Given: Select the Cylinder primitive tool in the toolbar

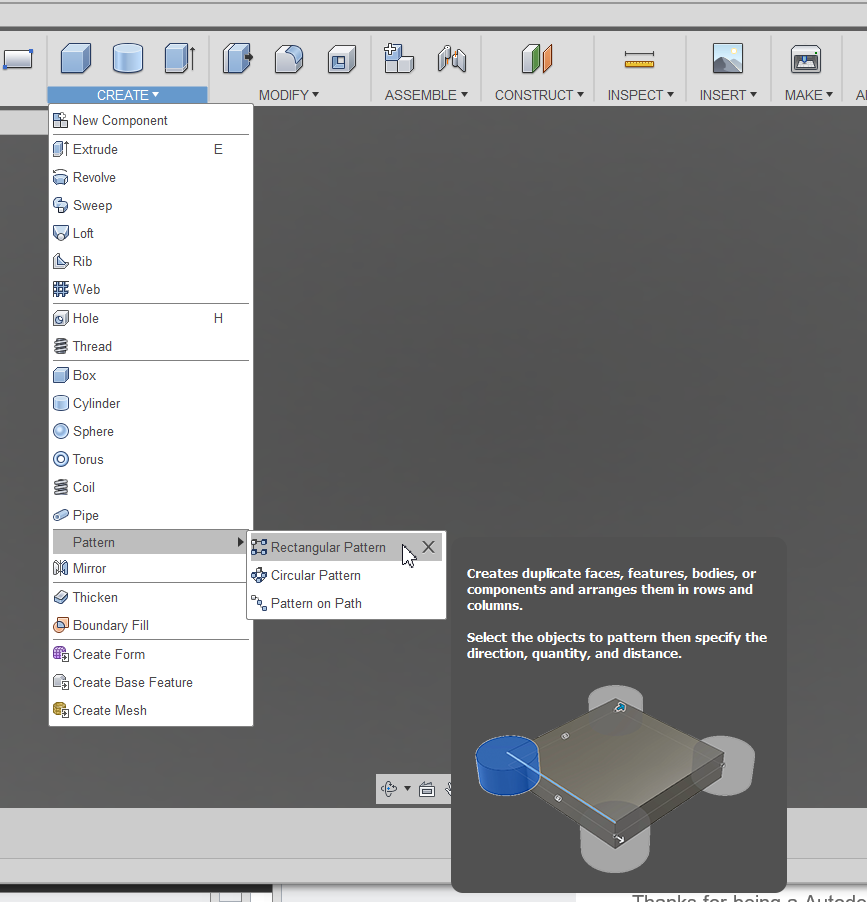Looking at the screenshot, I should (128, 59).
